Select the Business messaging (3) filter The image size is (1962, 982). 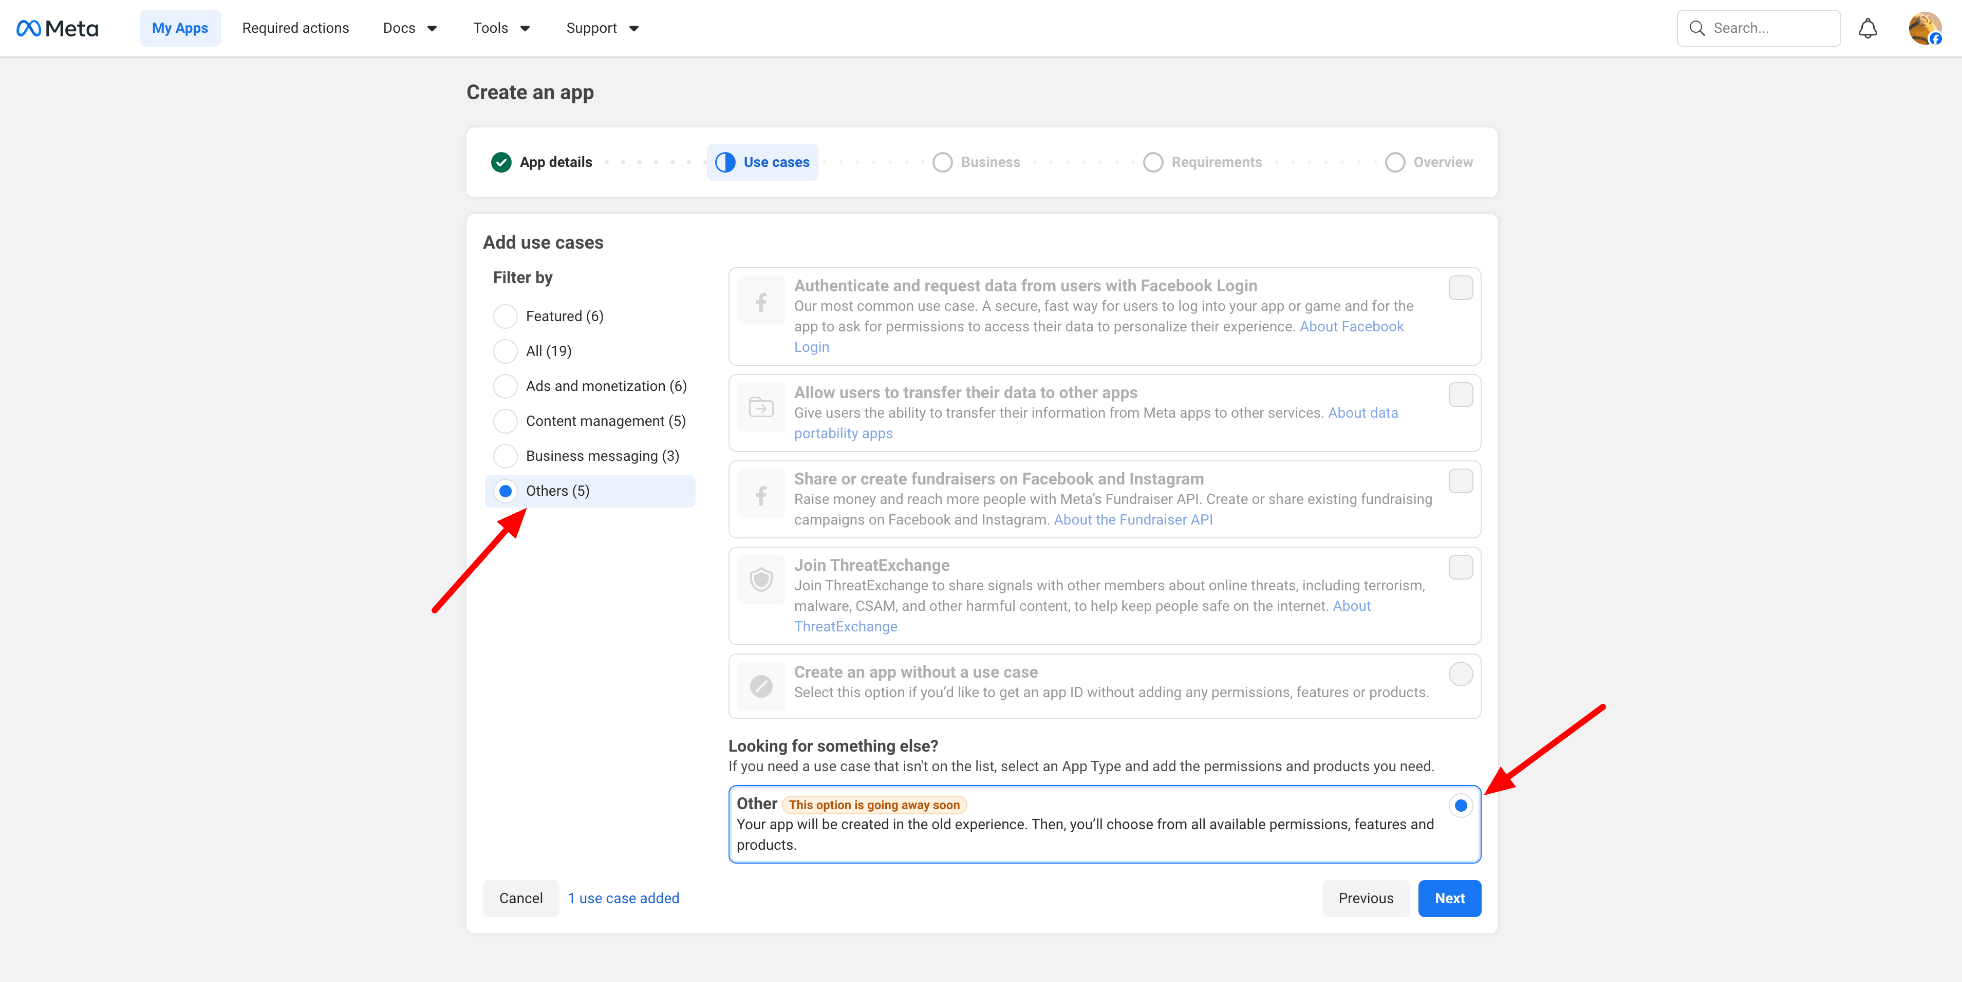click(506, 456)
